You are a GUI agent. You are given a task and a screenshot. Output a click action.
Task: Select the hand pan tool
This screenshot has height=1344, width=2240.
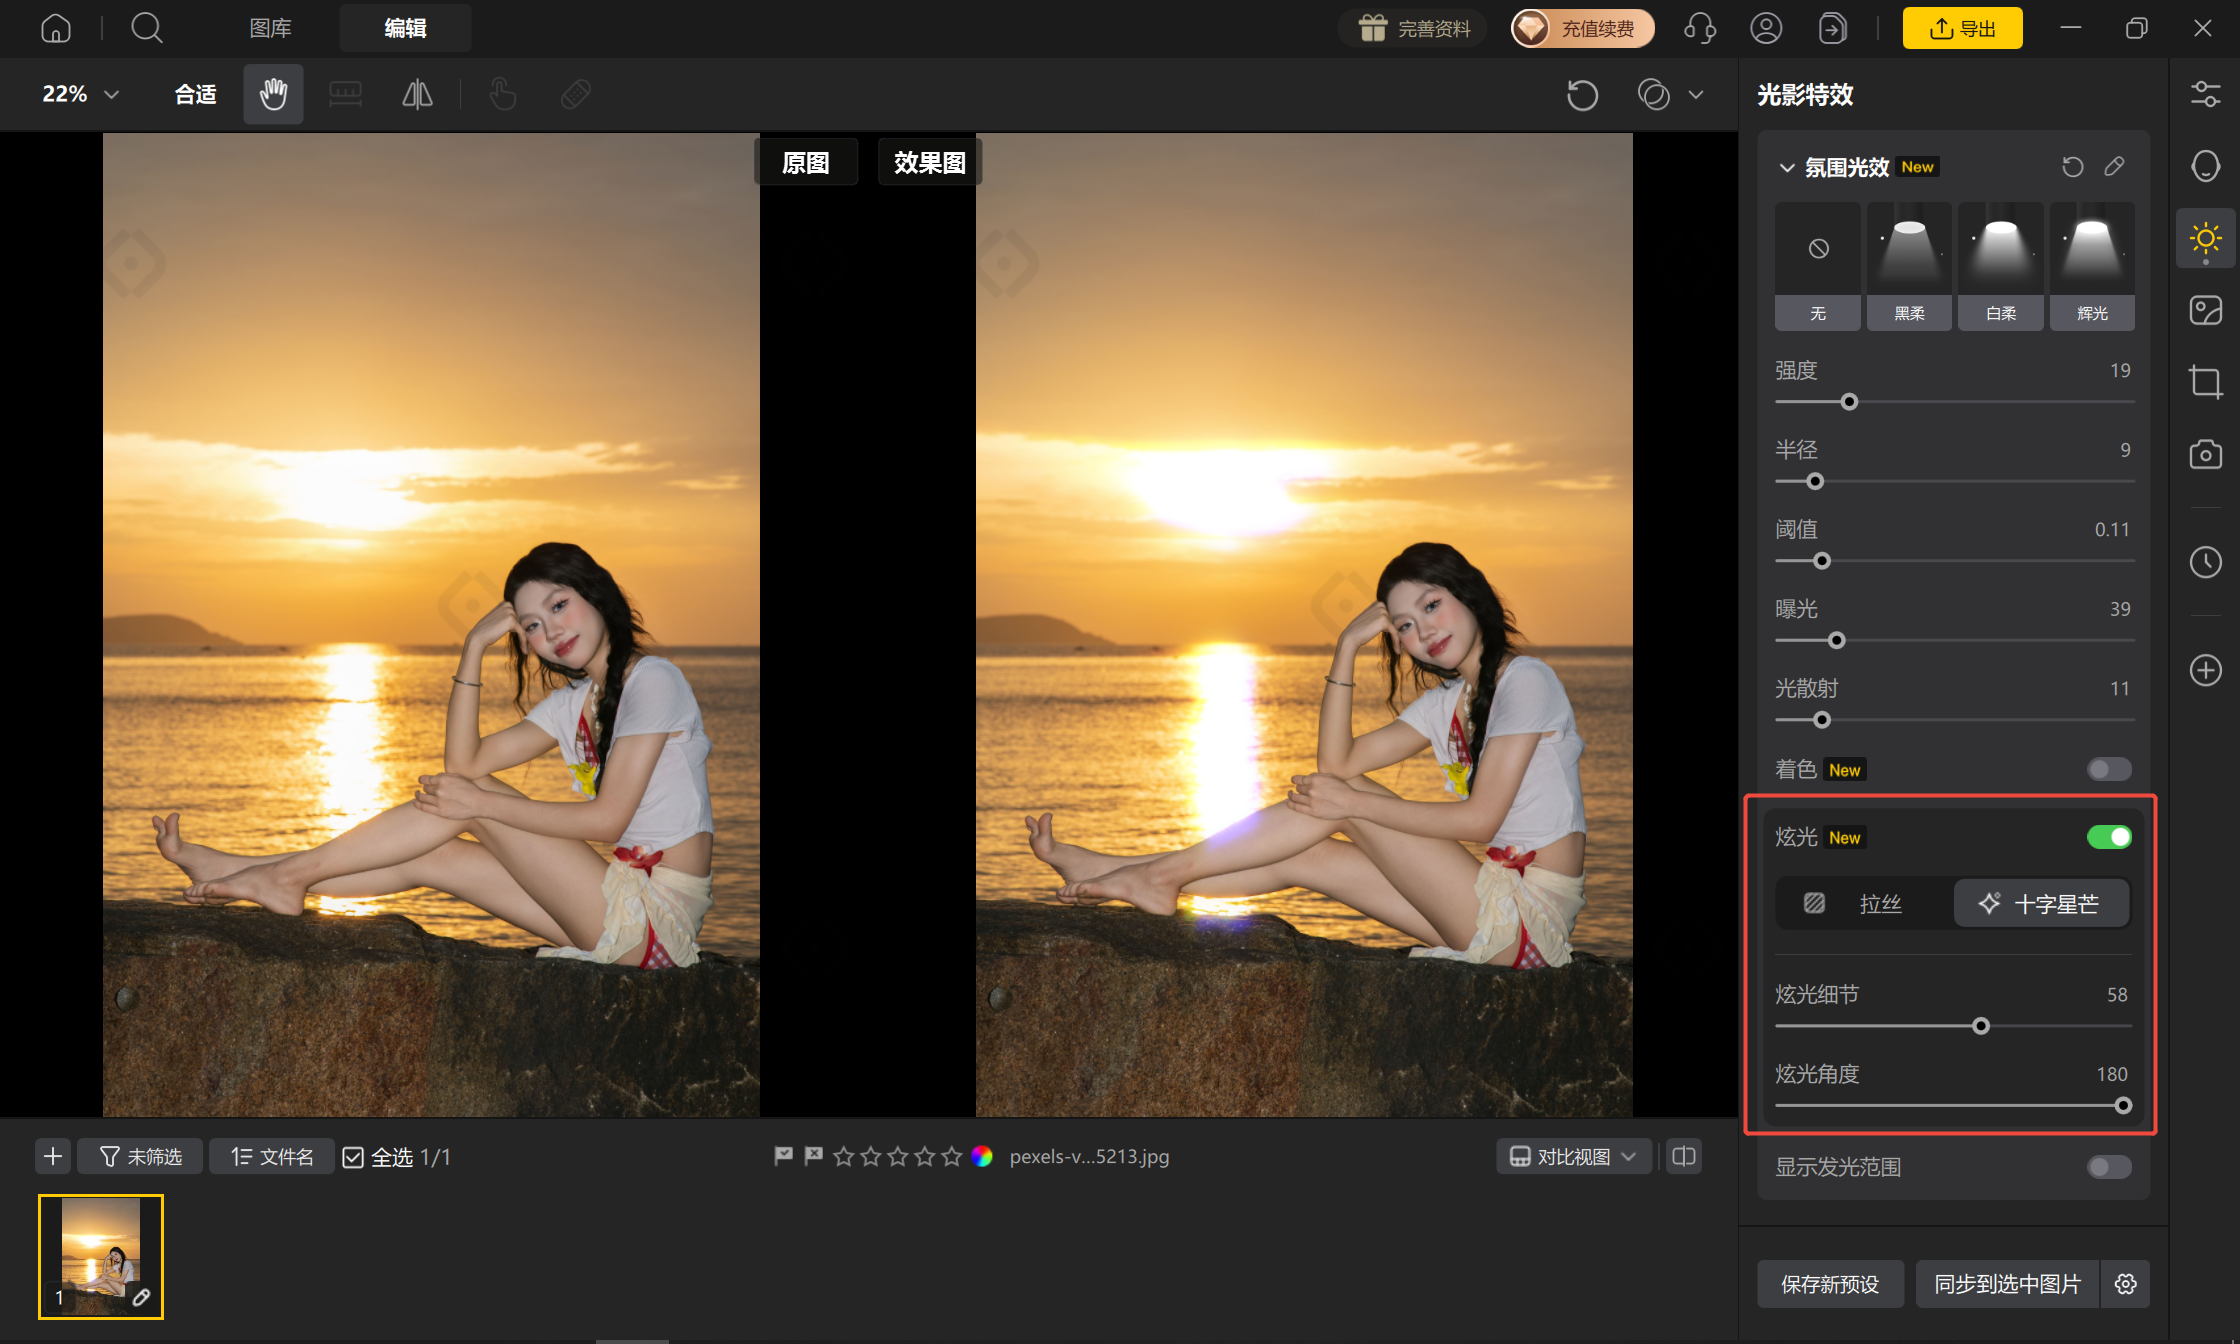pos(273,94)
